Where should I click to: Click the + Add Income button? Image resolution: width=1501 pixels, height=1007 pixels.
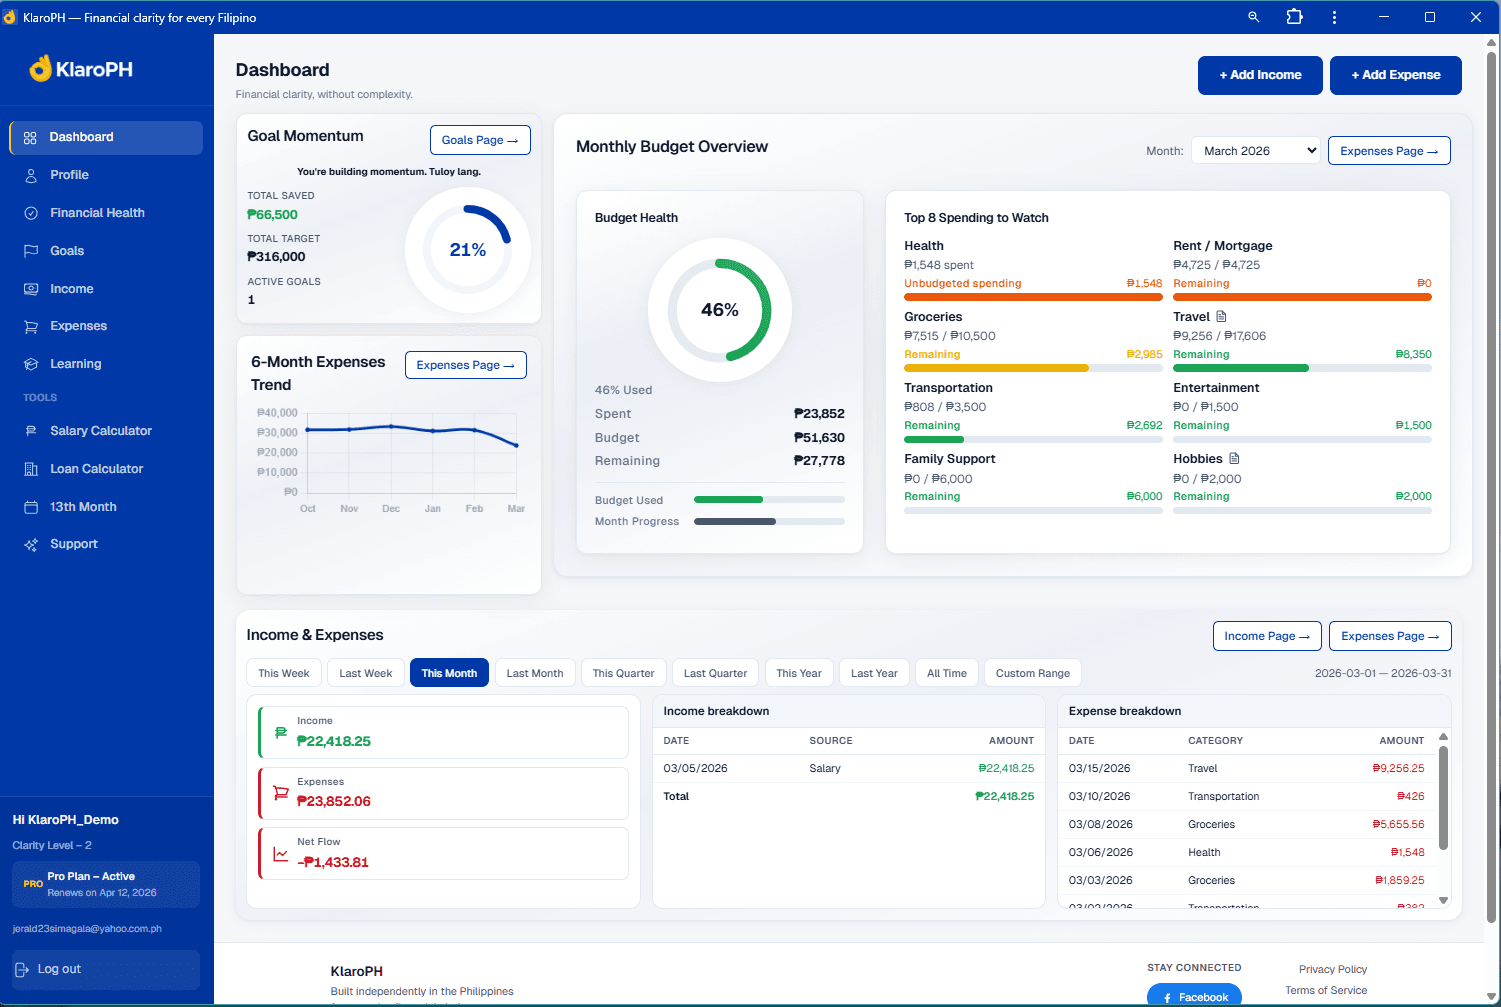coord(1260,75)
